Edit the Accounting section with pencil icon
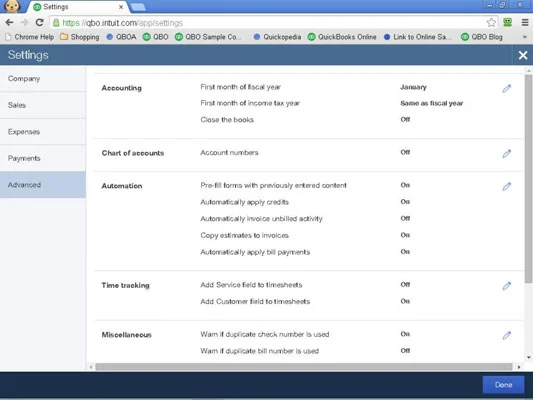The height and width of the screenshot is (400, 533). pyautogui.click(x=506, y=88)
